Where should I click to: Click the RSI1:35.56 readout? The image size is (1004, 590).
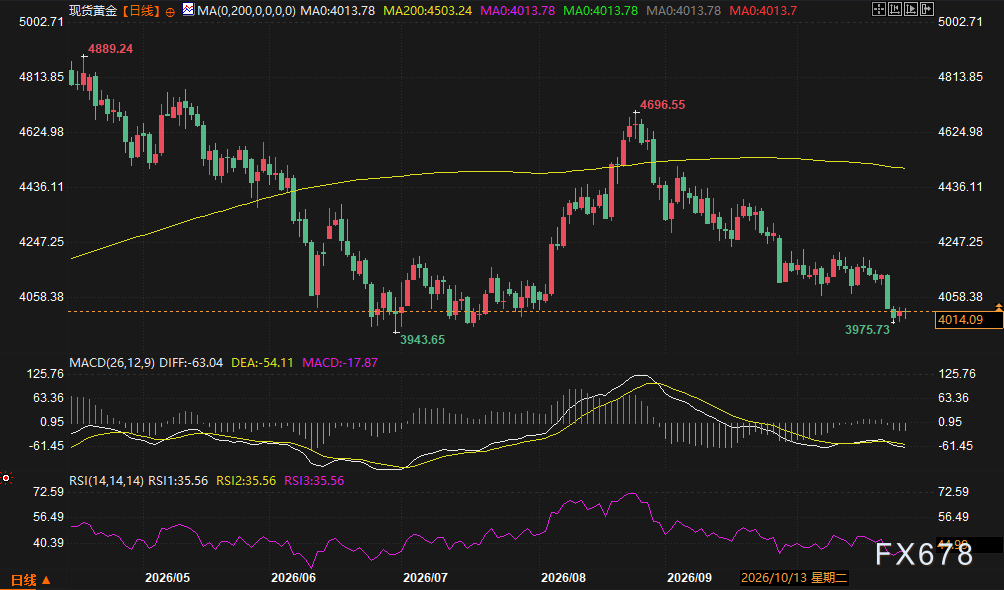178,480
